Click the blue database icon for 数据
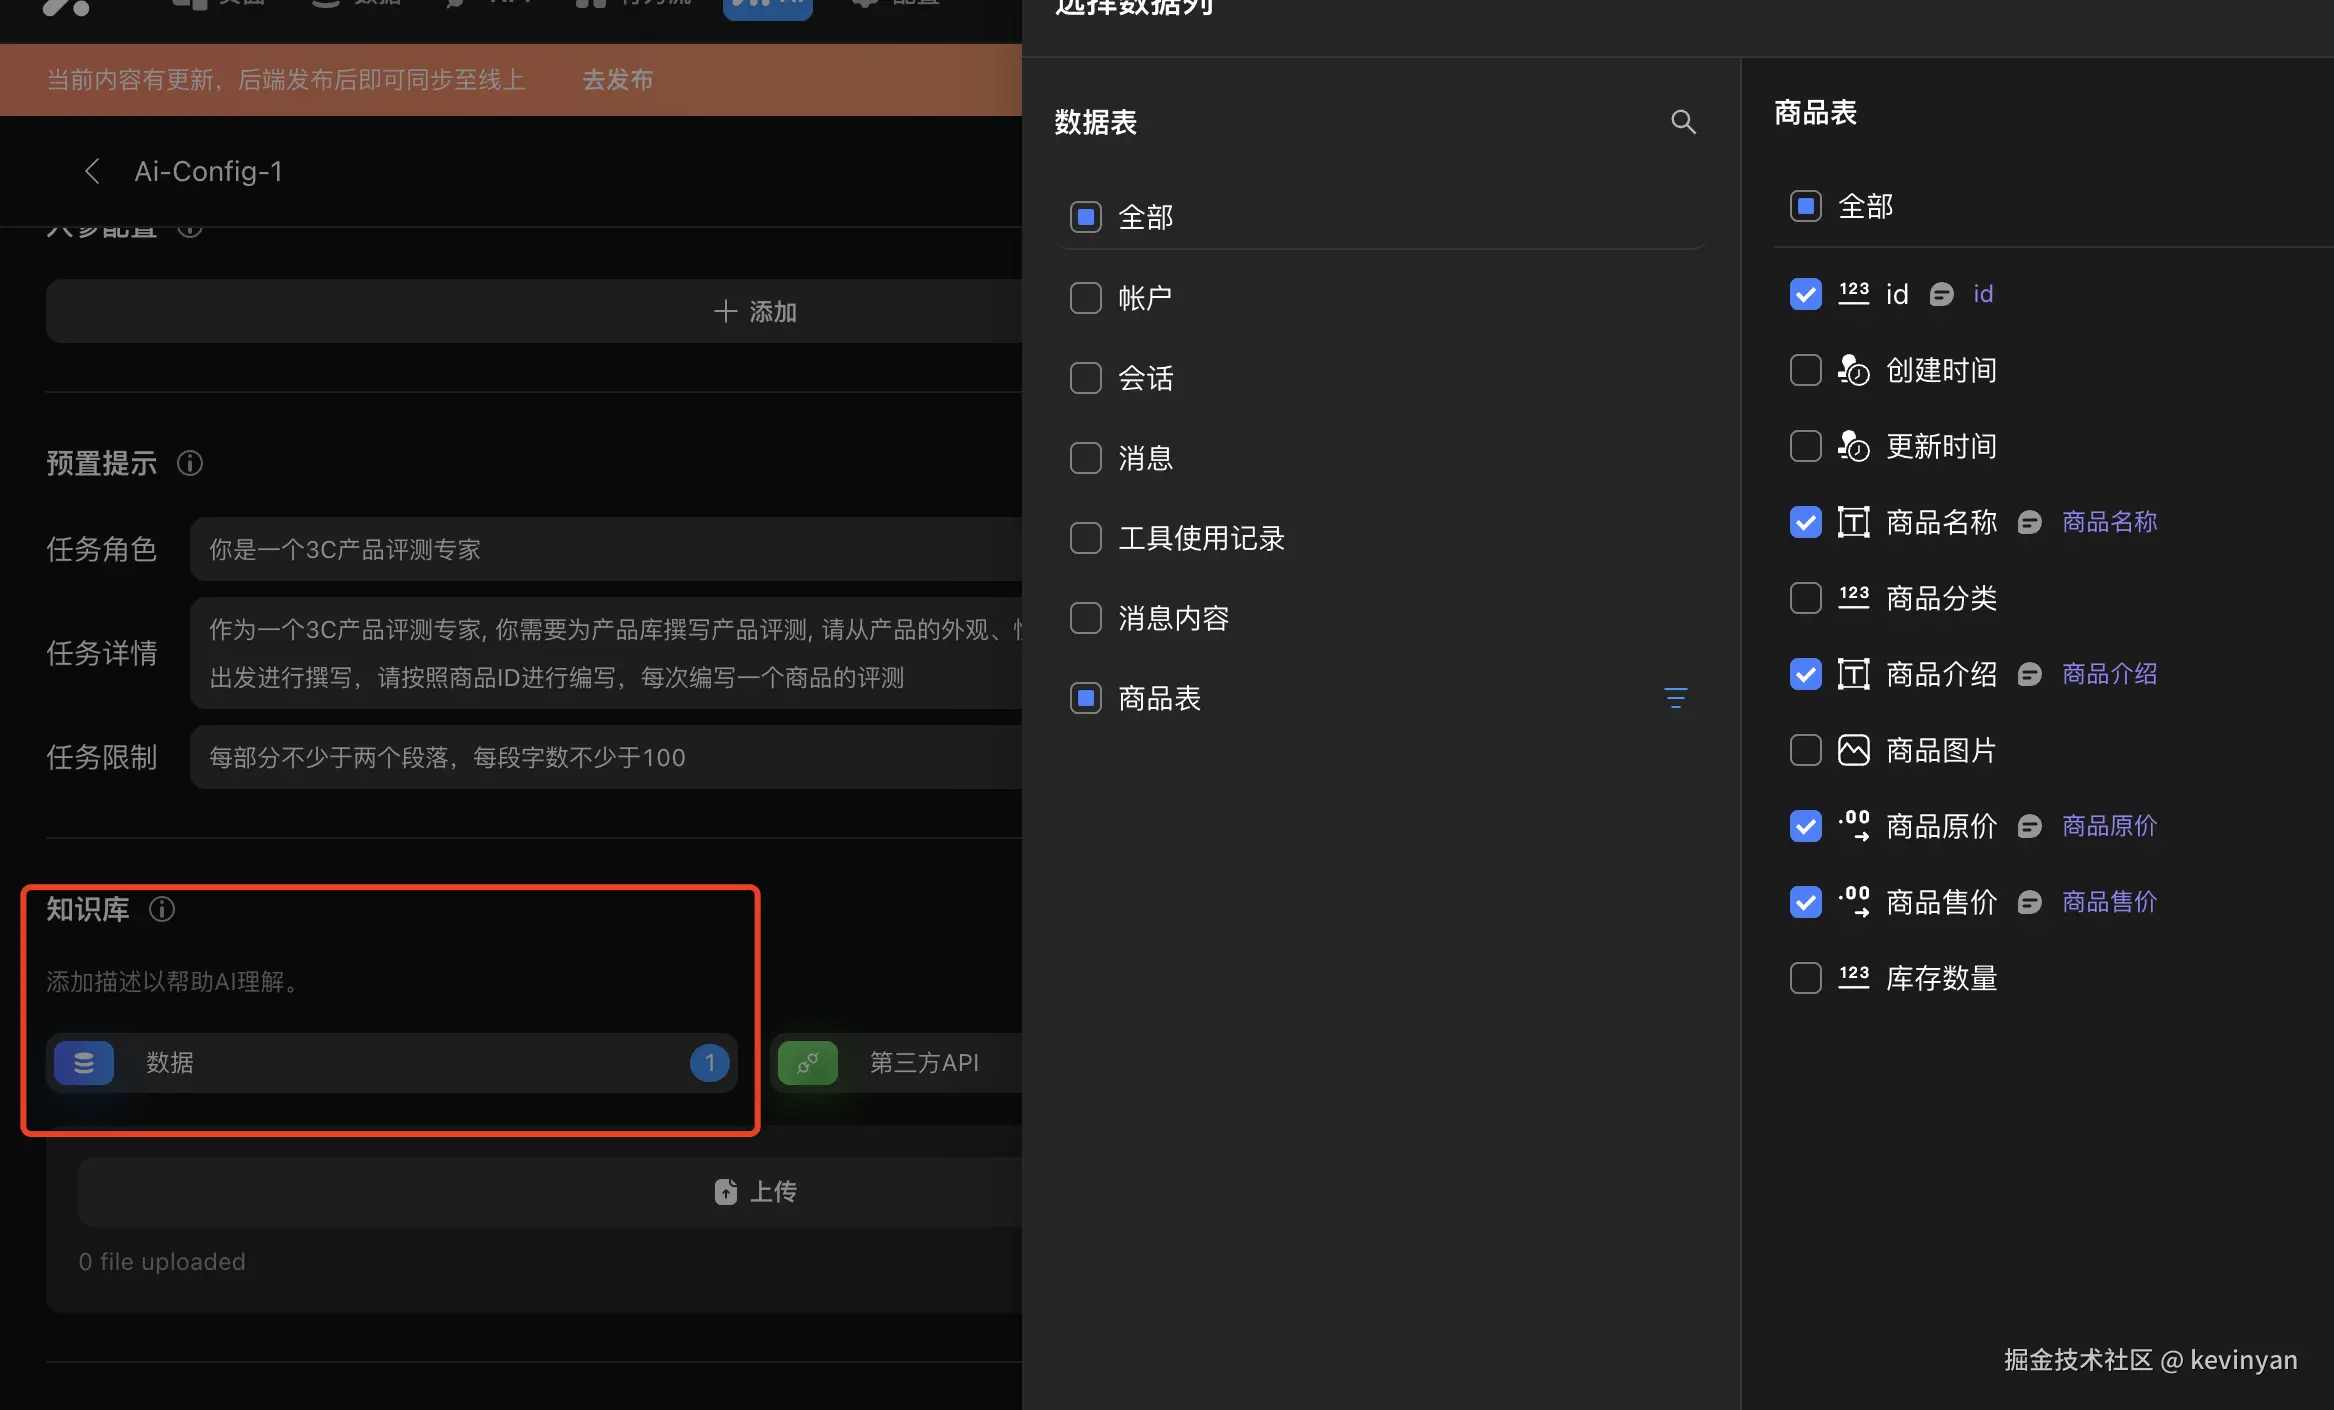This screenshot has height=1410, width=2334. [x=84, y=1062]
